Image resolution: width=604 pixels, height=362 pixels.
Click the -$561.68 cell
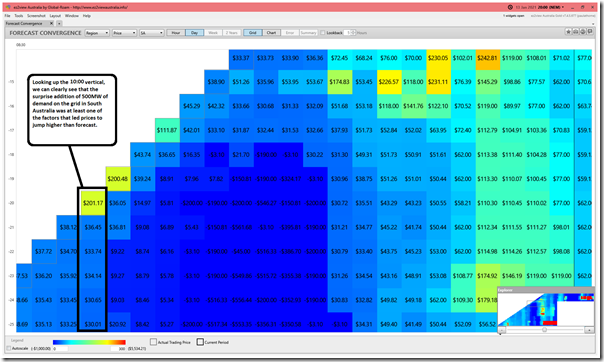pyautogui.click(x=241, y=227)
